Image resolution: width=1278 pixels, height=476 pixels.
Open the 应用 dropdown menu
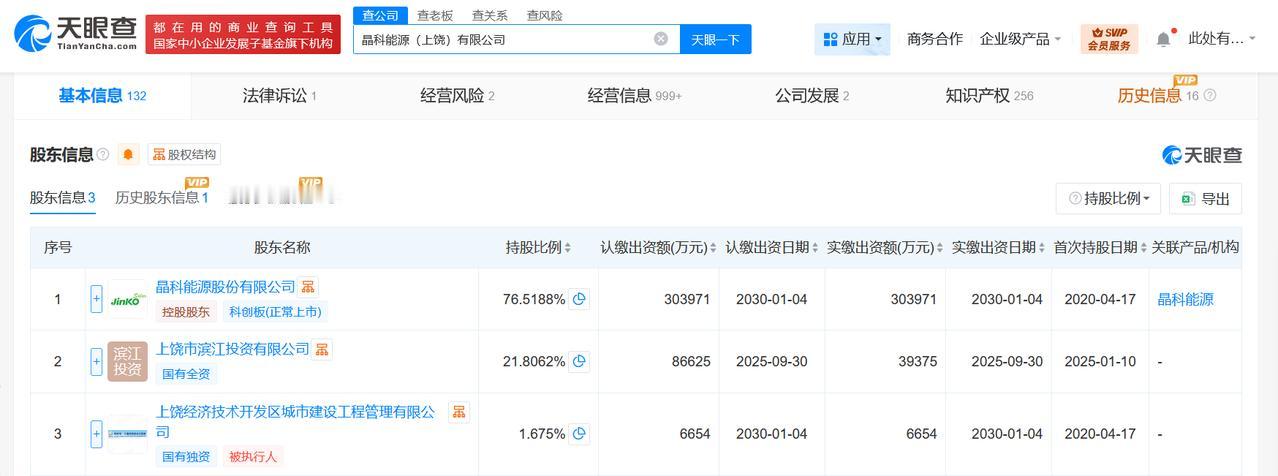pyautogui.click(x=852, y=39)
